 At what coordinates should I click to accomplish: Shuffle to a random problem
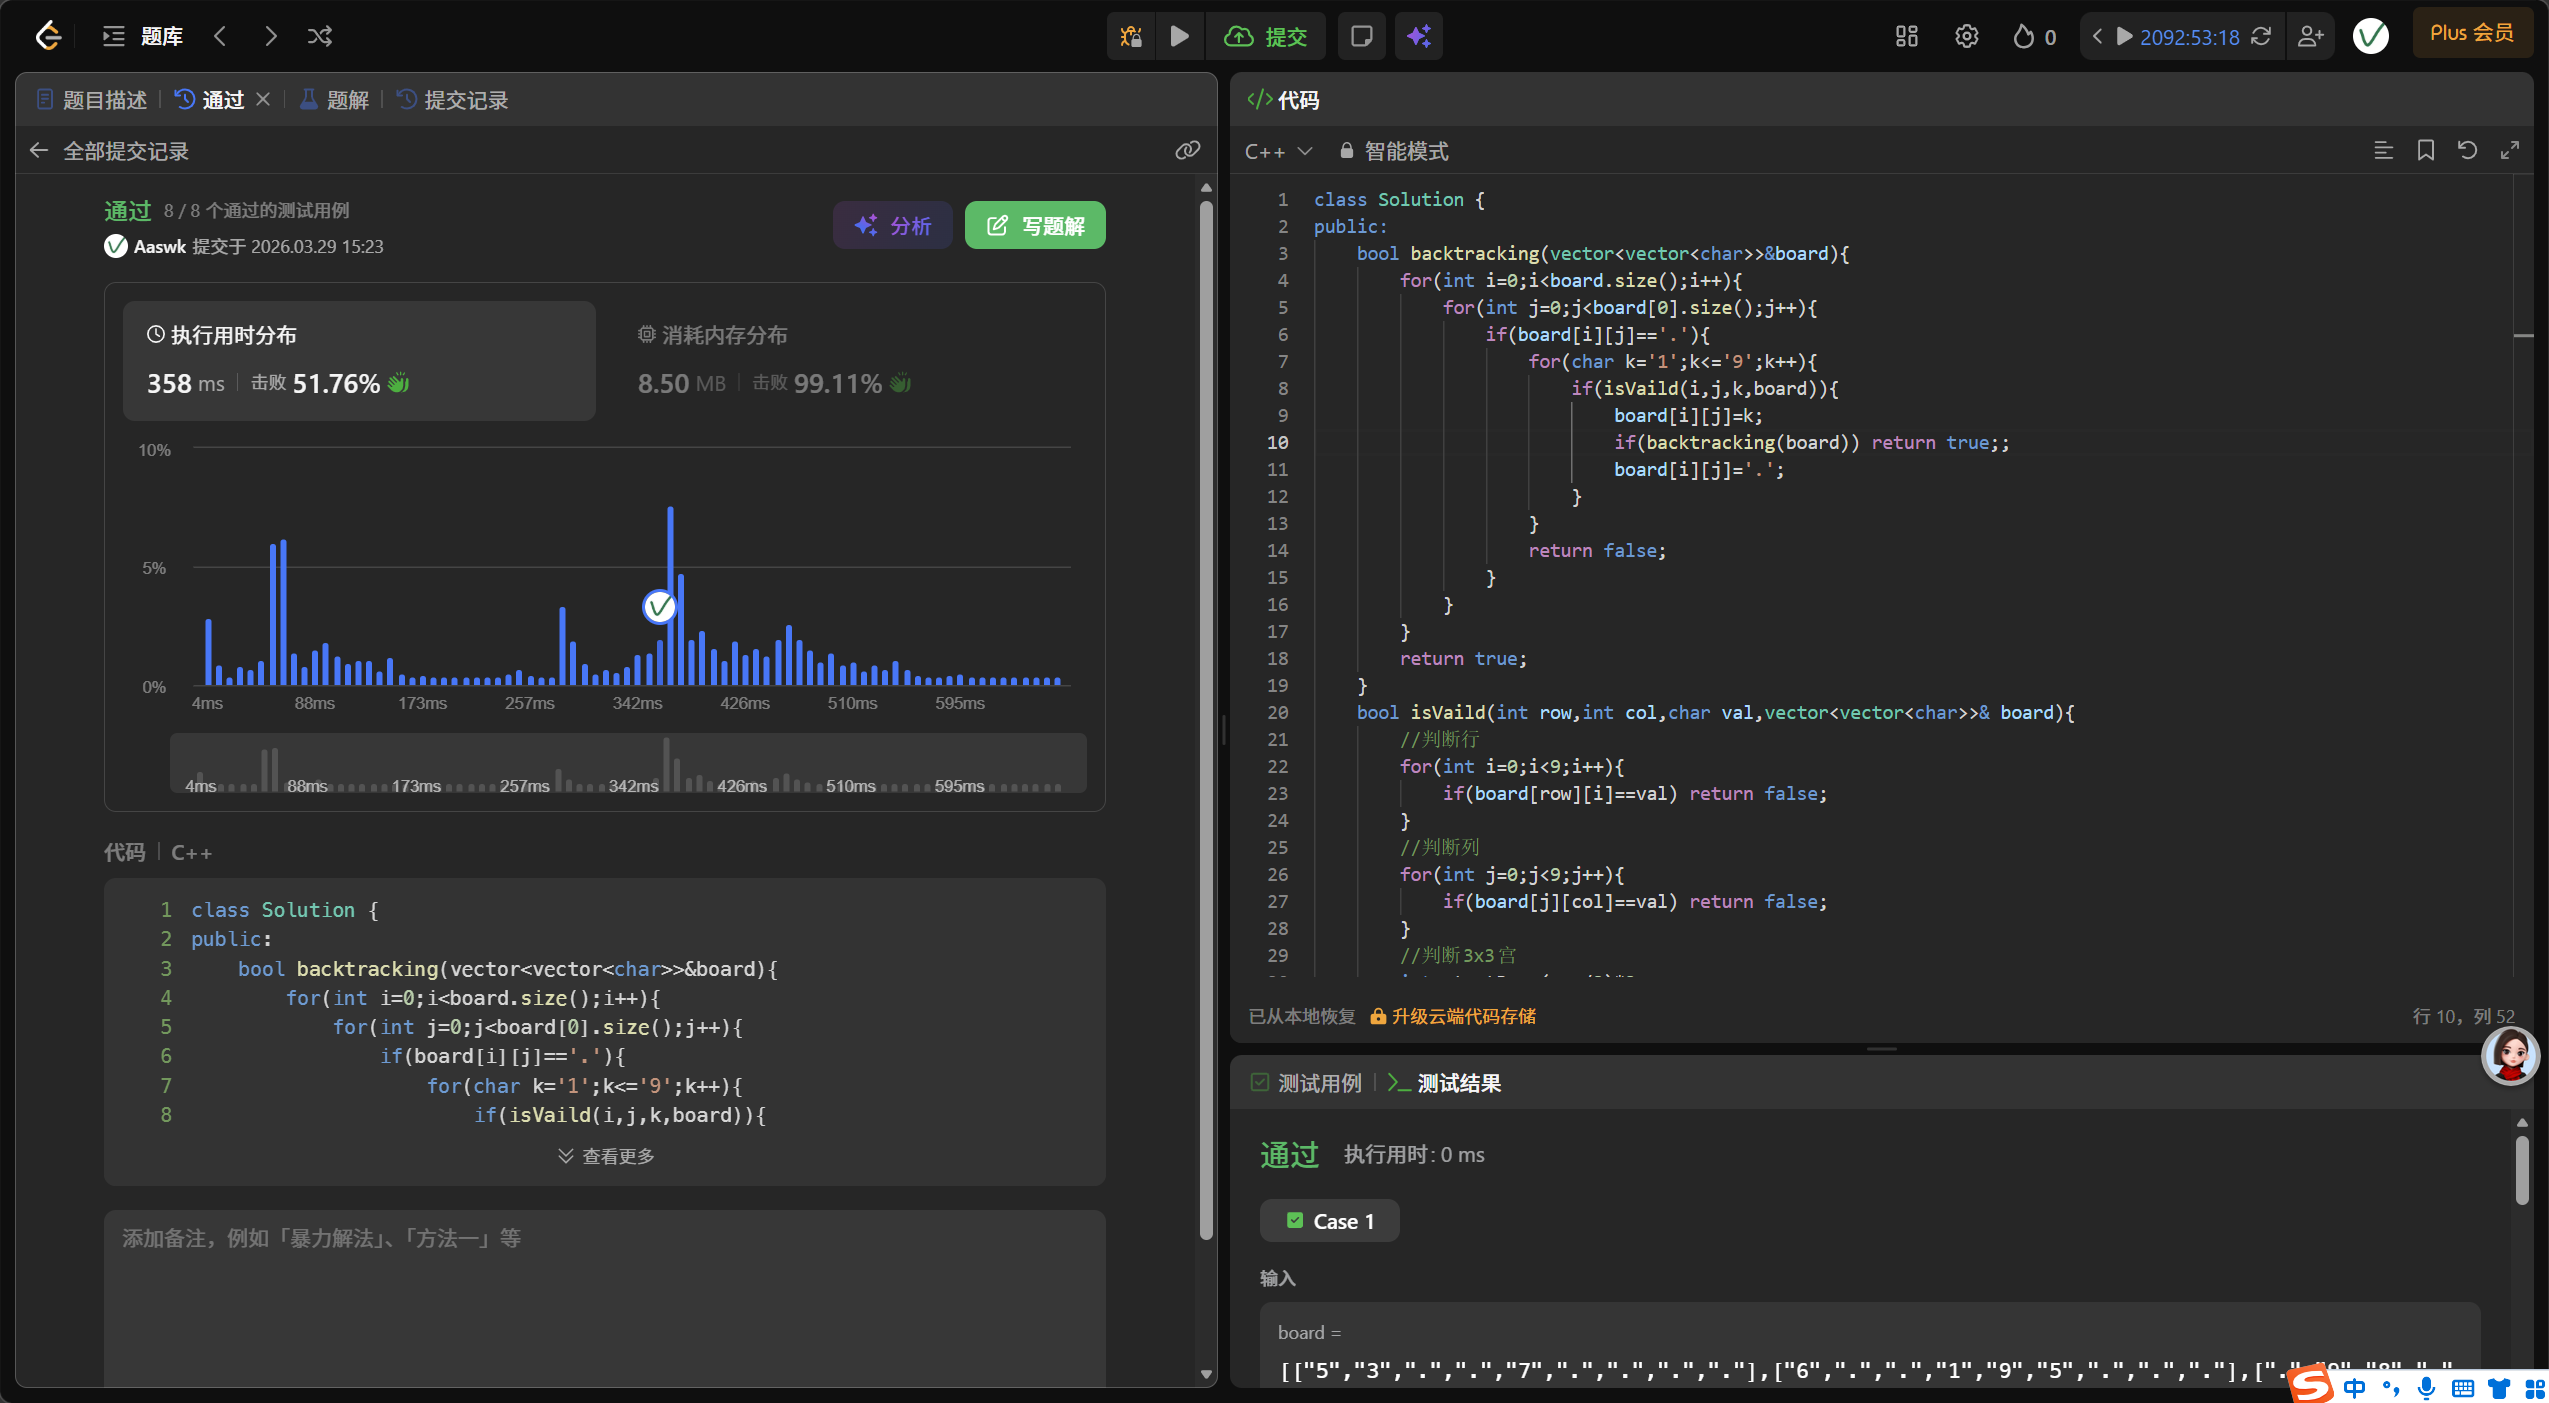[320, 37]
